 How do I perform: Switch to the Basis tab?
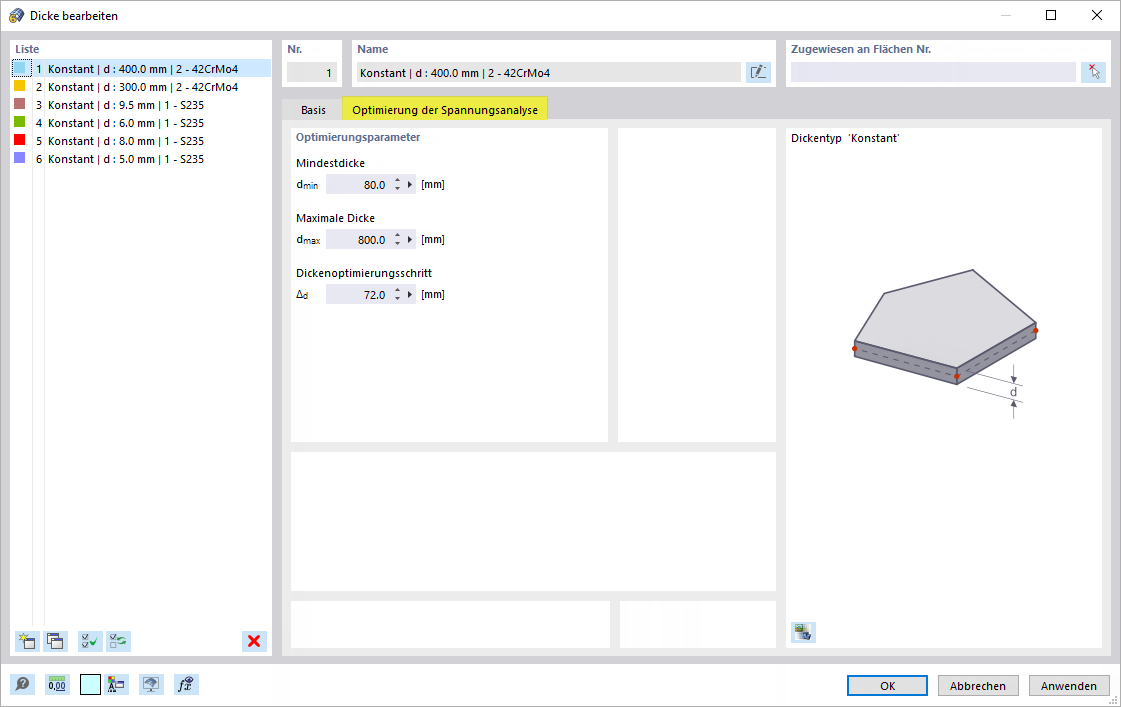[313, 109]
